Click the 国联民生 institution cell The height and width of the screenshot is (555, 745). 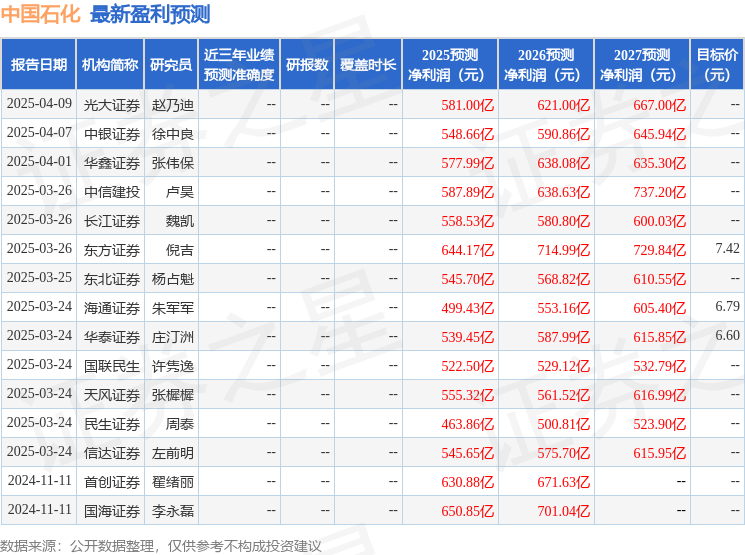coord(112,366)
